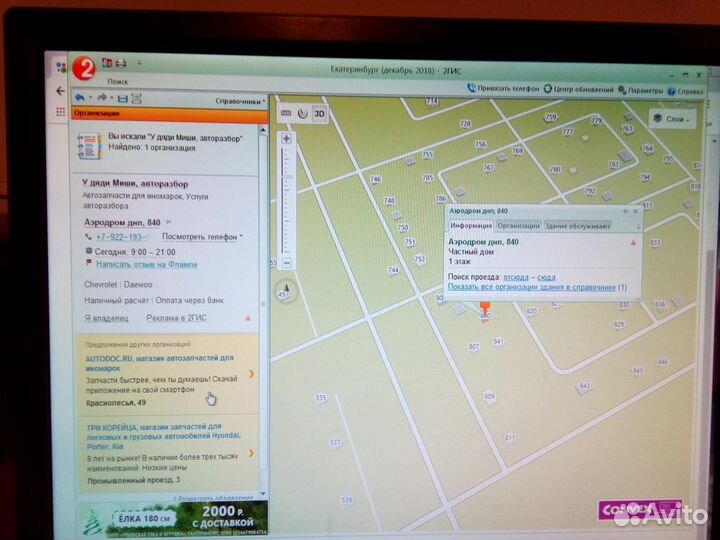720x540 pixels.
Task: Click the map zoom out minus button
Action: pos(287,263)
